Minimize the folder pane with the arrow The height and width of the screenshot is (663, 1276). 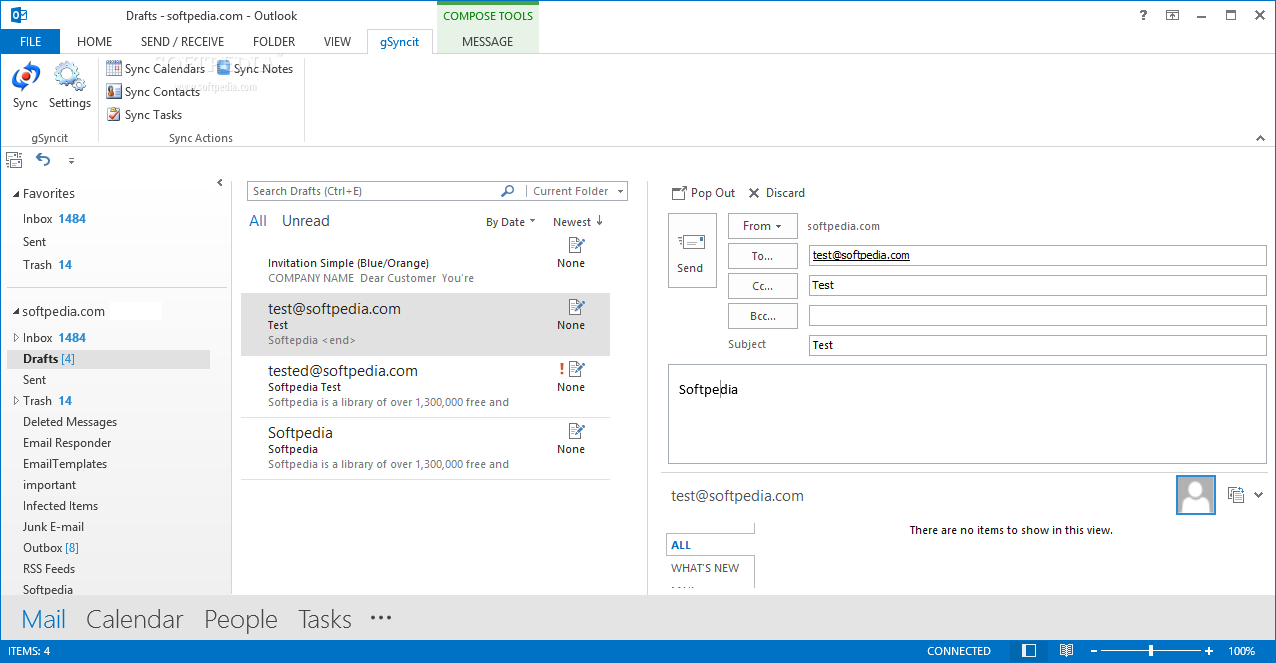coord(220,183)
